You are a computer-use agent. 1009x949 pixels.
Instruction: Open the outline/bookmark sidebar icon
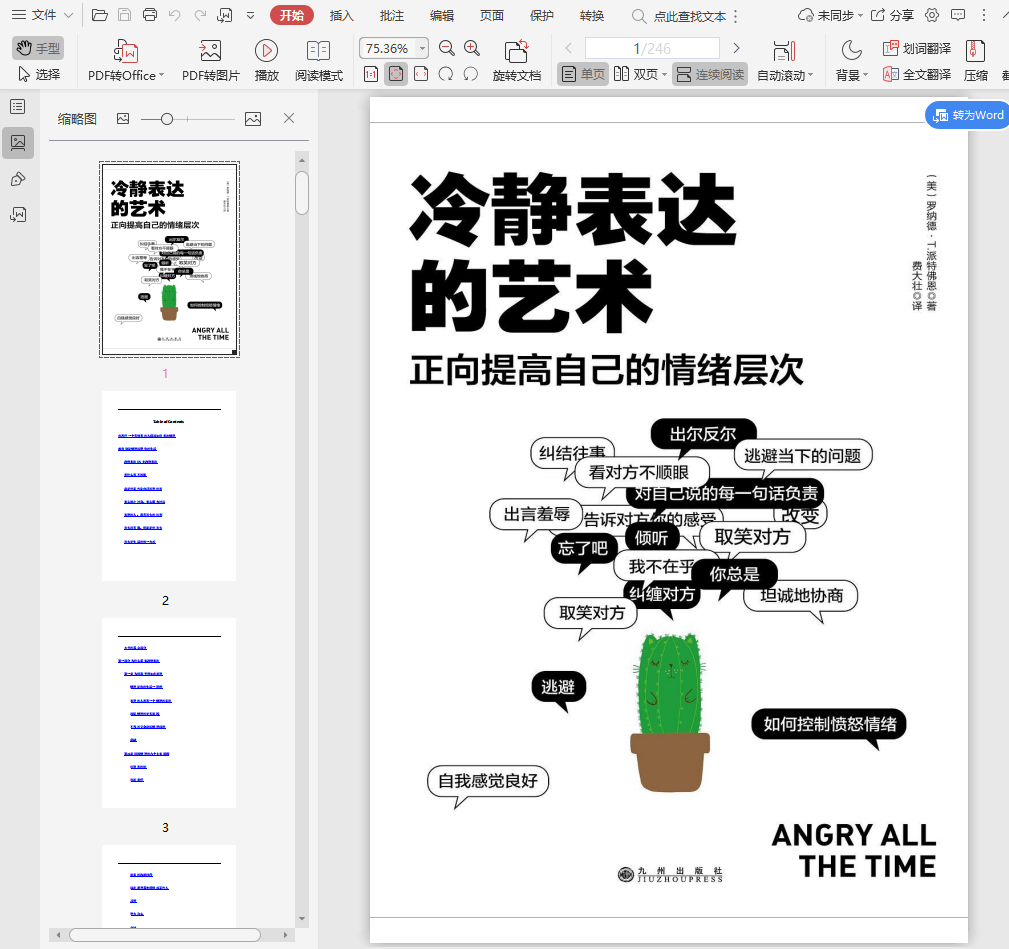(x=18, y=107)
